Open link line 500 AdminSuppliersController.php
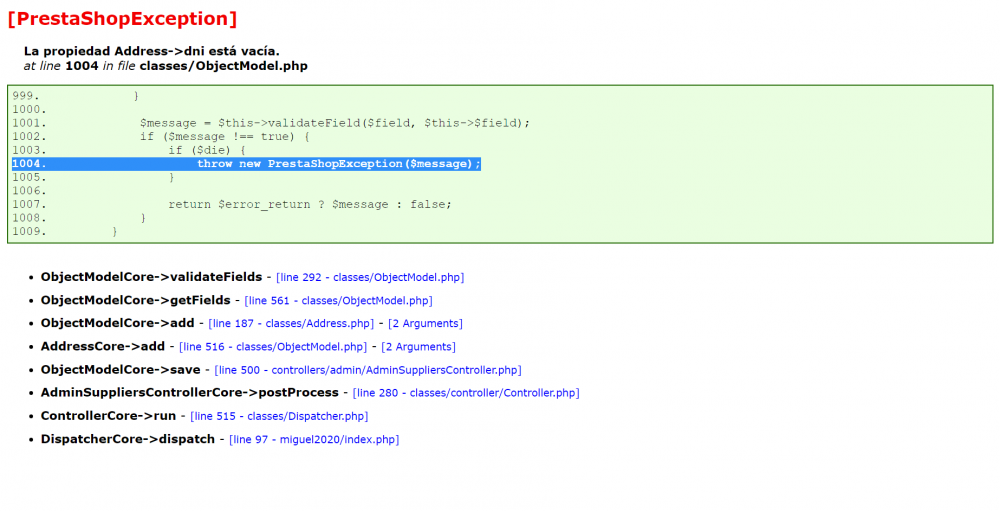Screen dimensions: 1000x511 pos(368,370)
